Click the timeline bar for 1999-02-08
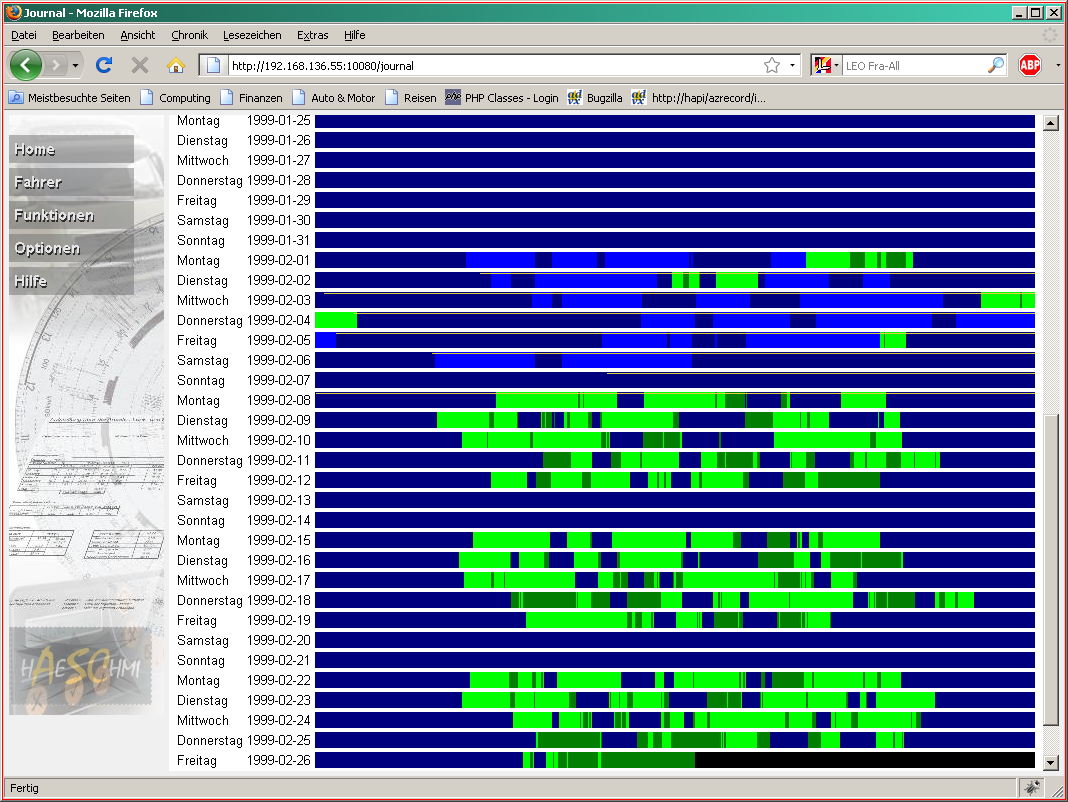Viewport: 1068px width, 802px height. coord(674,400)
